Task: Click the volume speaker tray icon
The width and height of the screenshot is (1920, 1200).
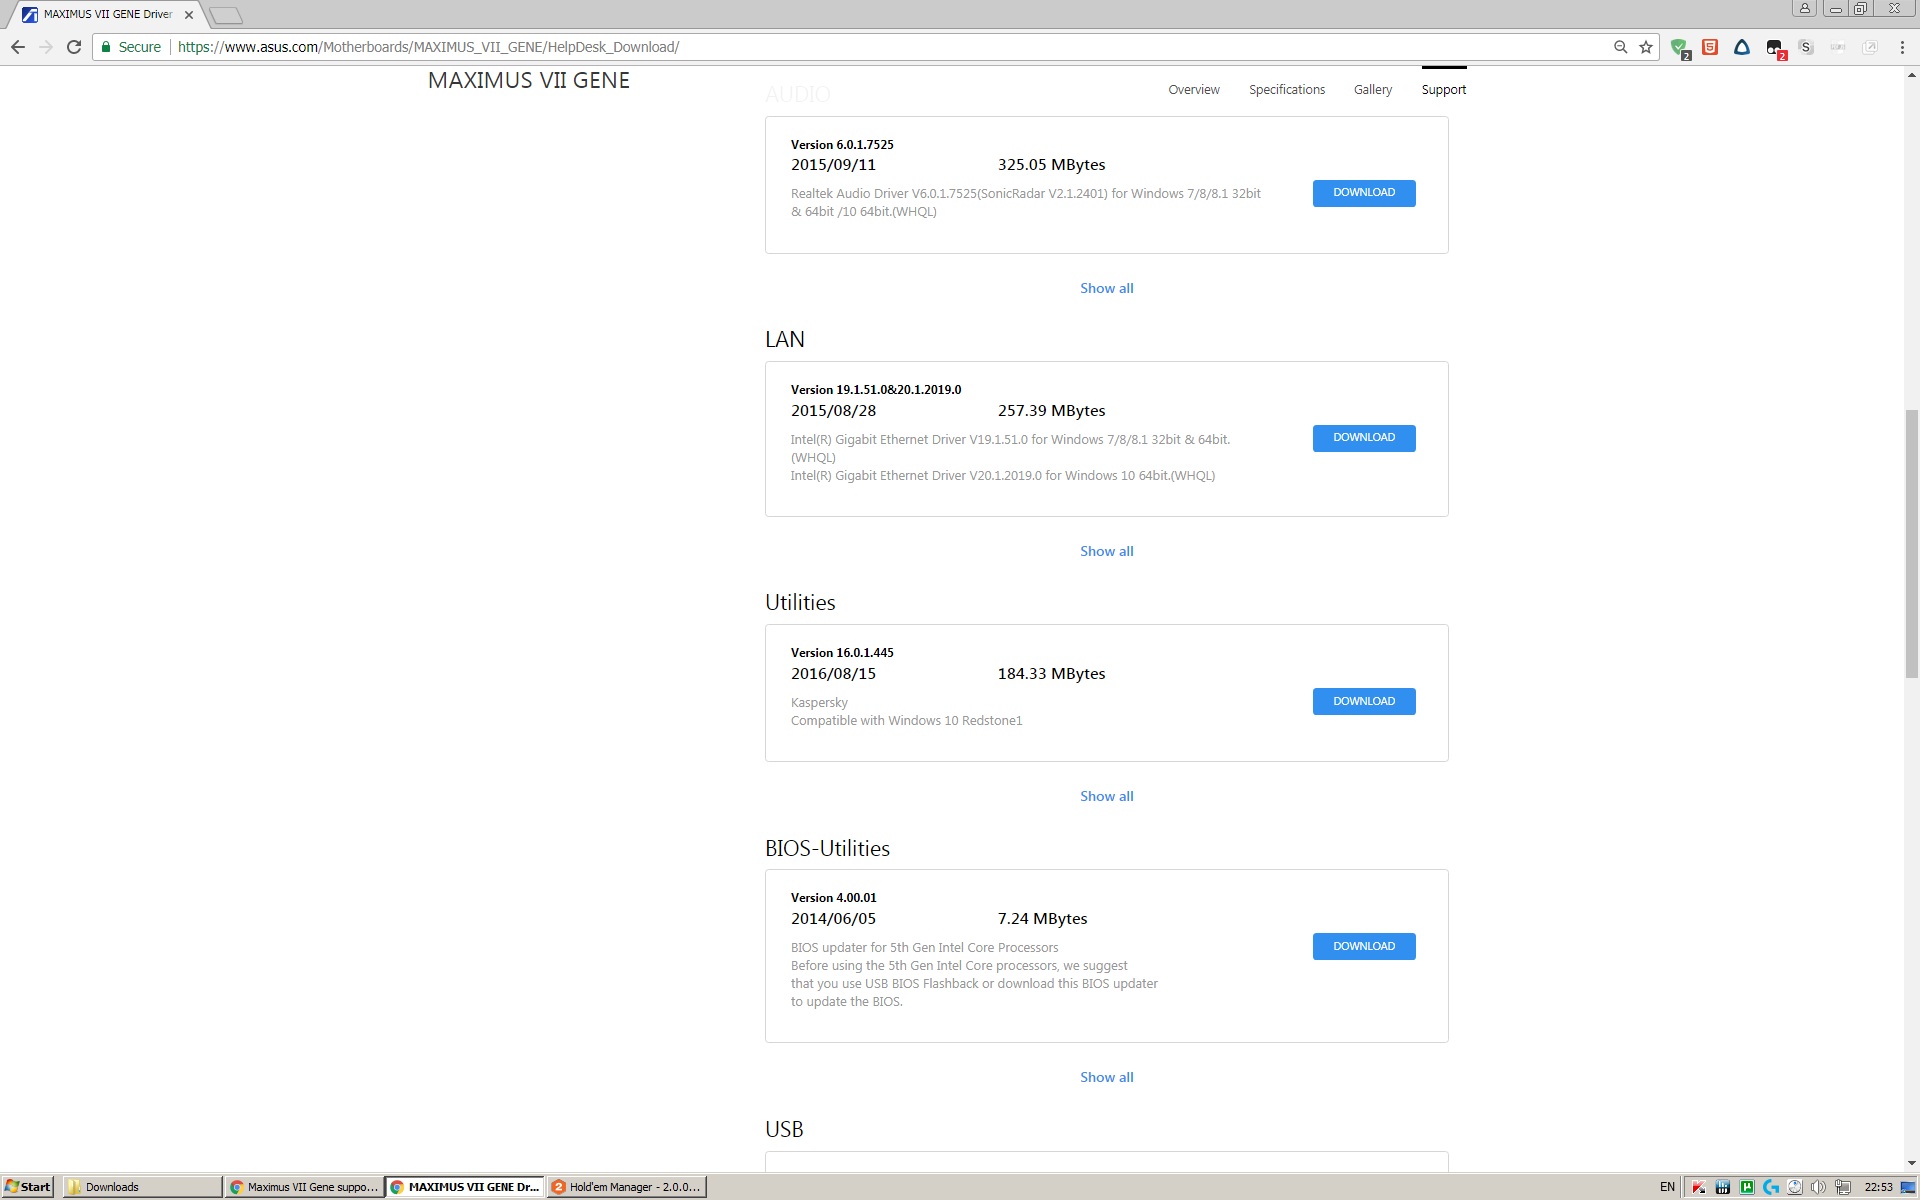Action: point(1818,1187)
